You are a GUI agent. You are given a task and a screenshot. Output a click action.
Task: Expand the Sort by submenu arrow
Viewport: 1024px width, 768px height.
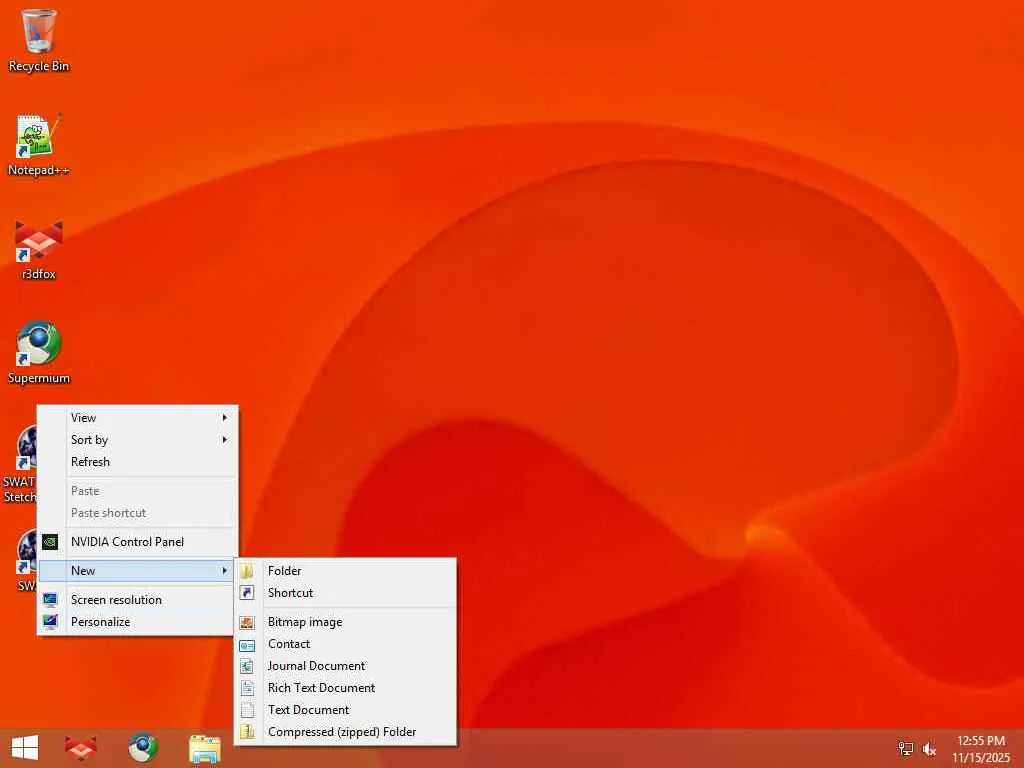pos(225,440)
